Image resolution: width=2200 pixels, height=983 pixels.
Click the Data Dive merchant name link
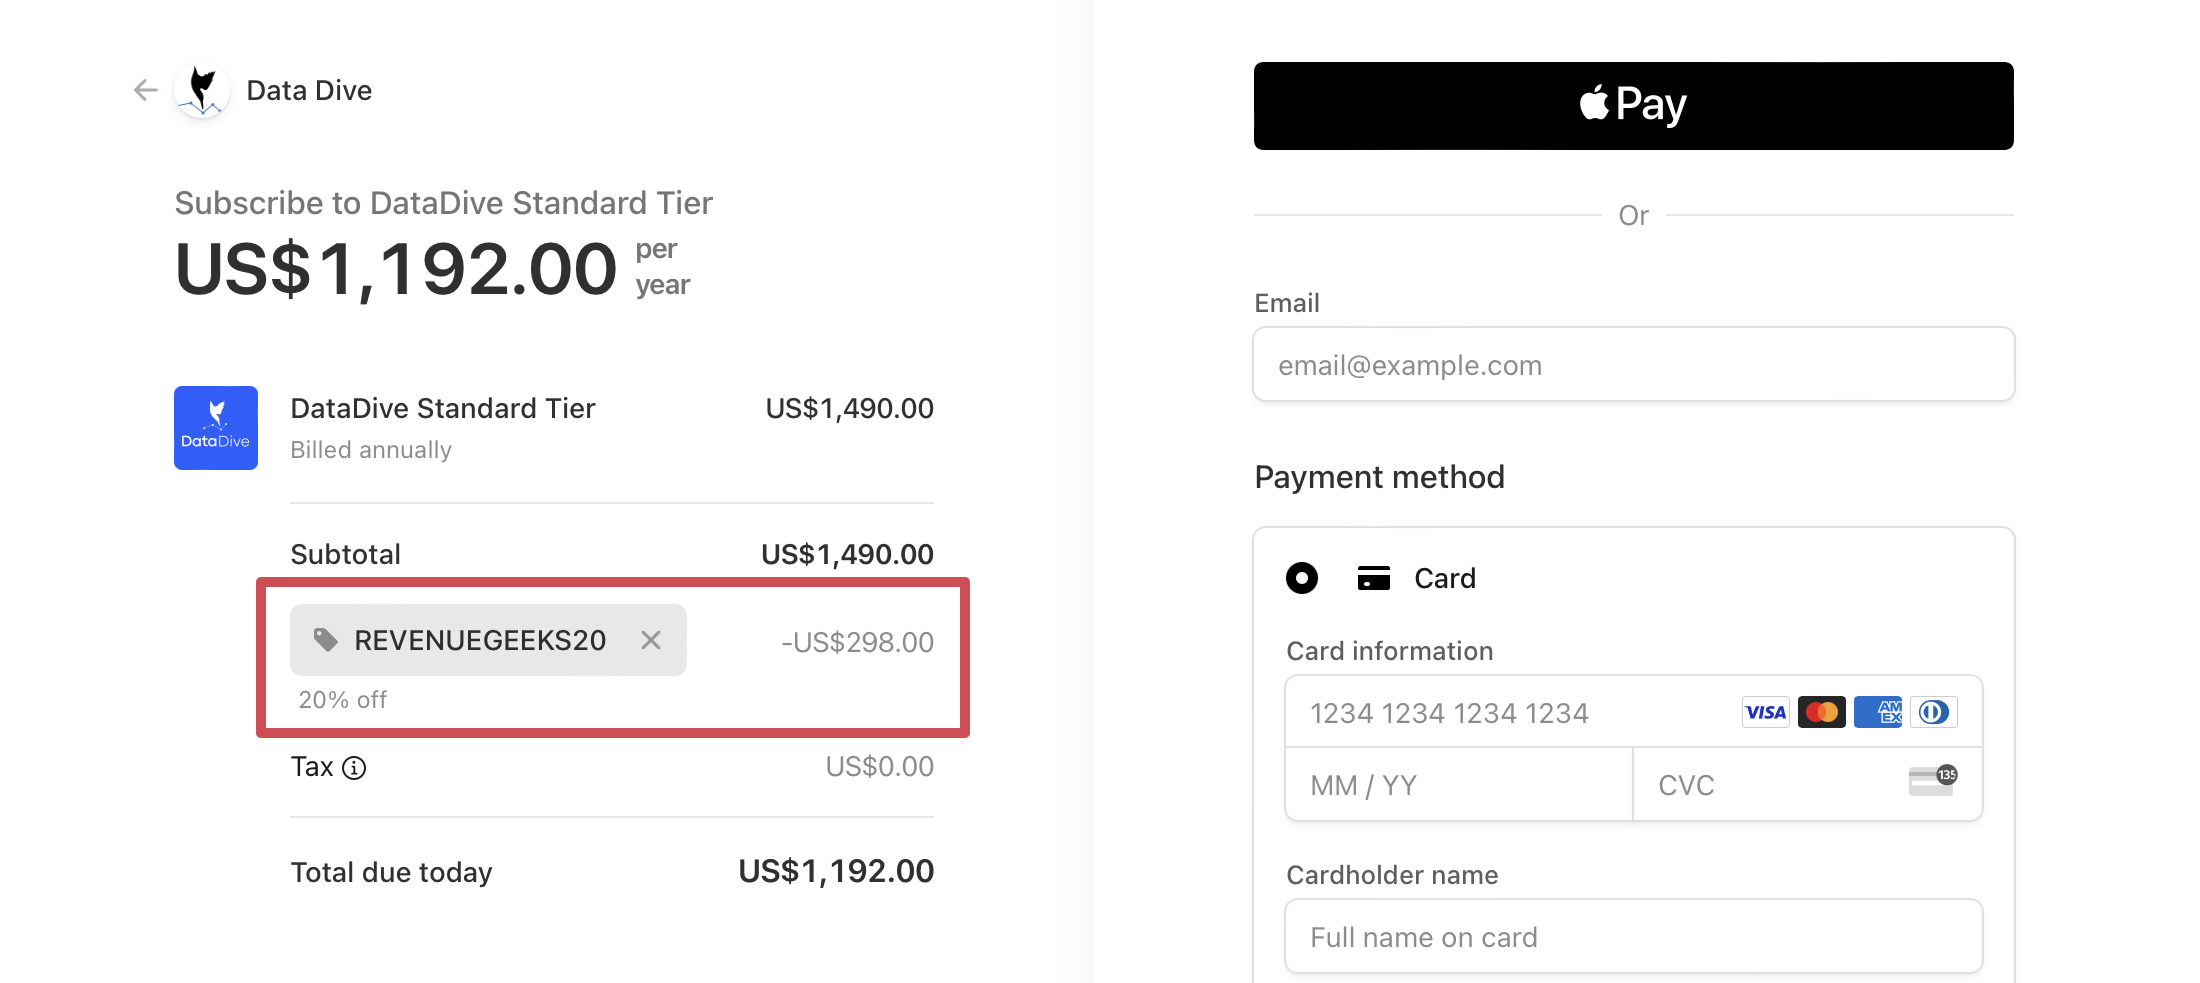tap(309, 90)
